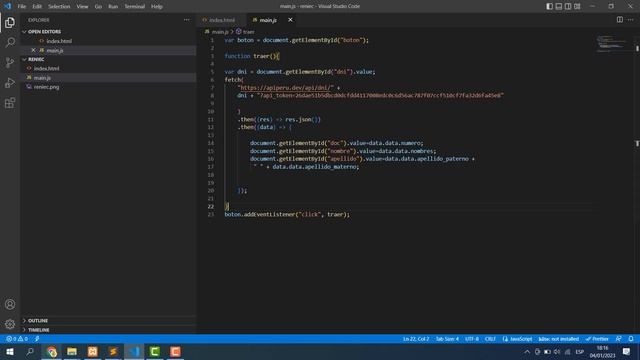This screenshot has width=640, height=360.
Task: Click the Jabba: not installed status item
Action: coord(558,339)
